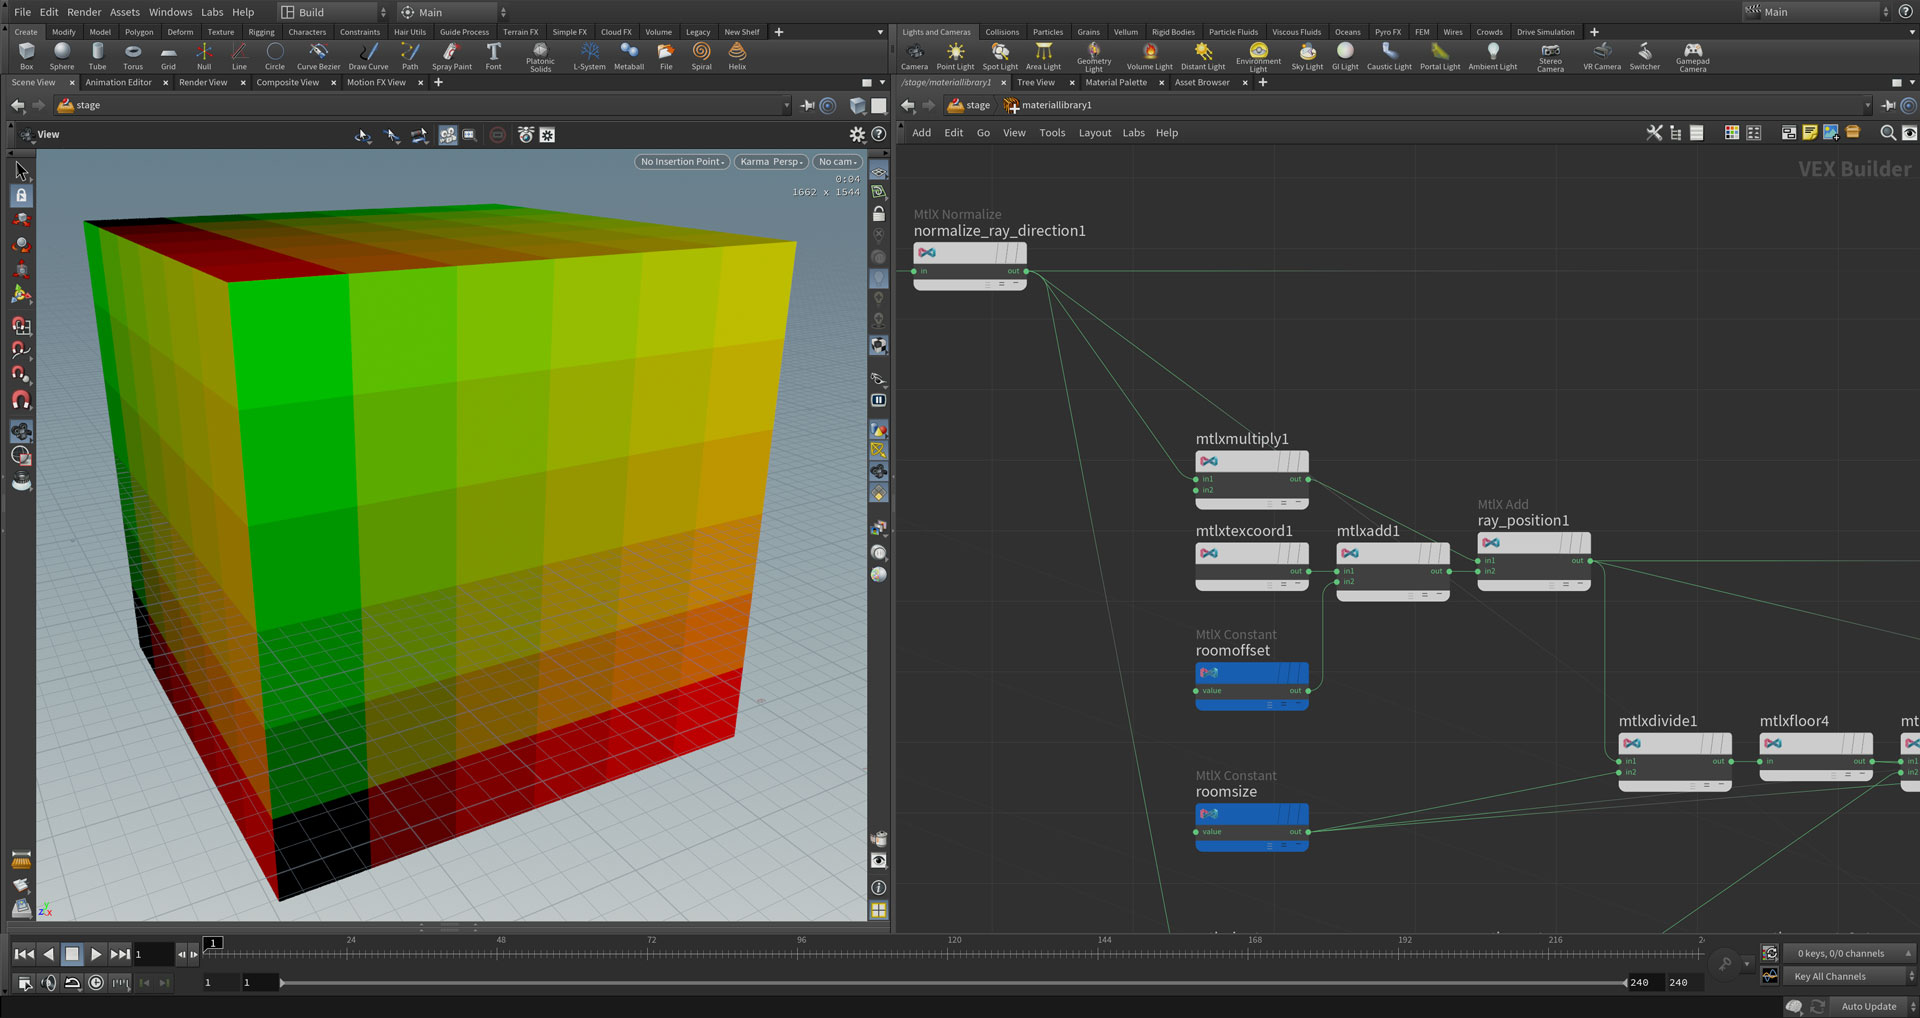Jump to the first frame

pos(24,954)
